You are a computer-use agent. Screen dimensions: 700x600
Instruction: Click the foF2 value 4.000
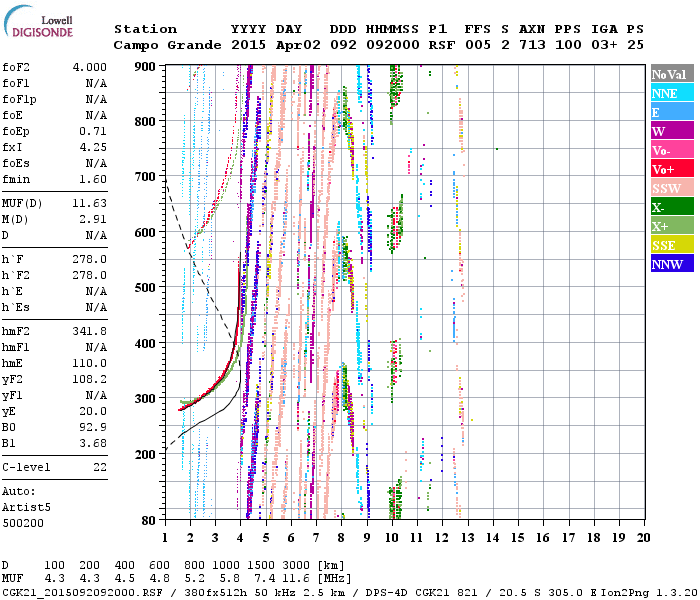(90, 67)
